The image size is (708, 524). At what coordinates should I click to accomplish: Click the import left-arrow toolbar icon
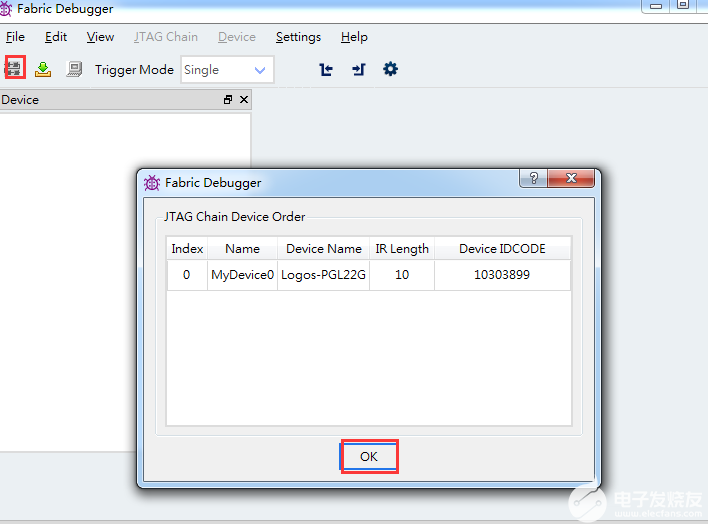pos(326,70)
